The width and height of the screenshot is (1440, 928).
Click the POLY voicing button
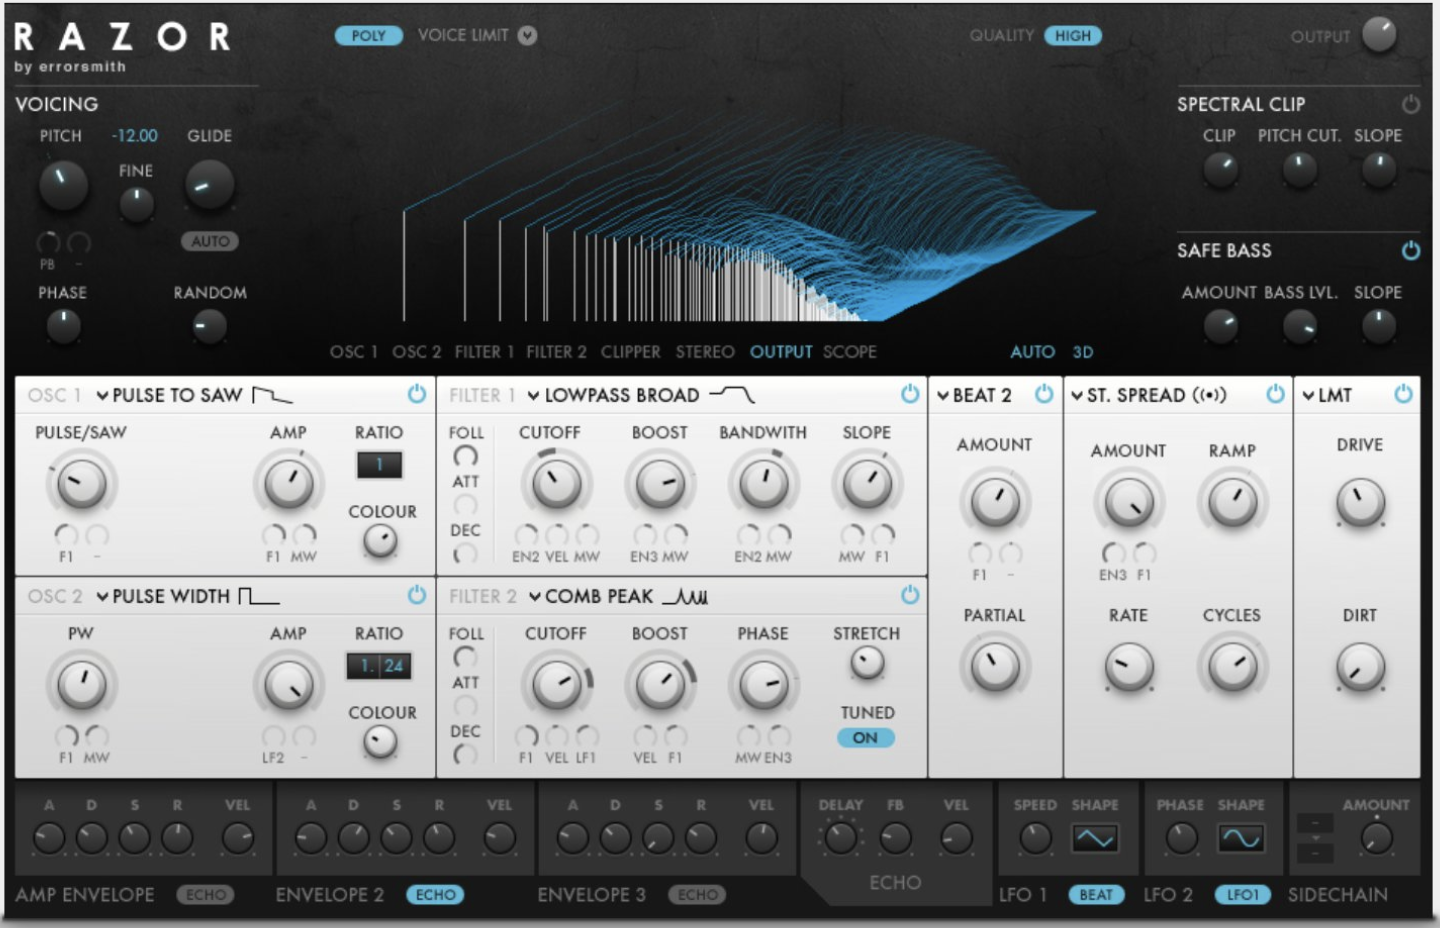point(369,33)
